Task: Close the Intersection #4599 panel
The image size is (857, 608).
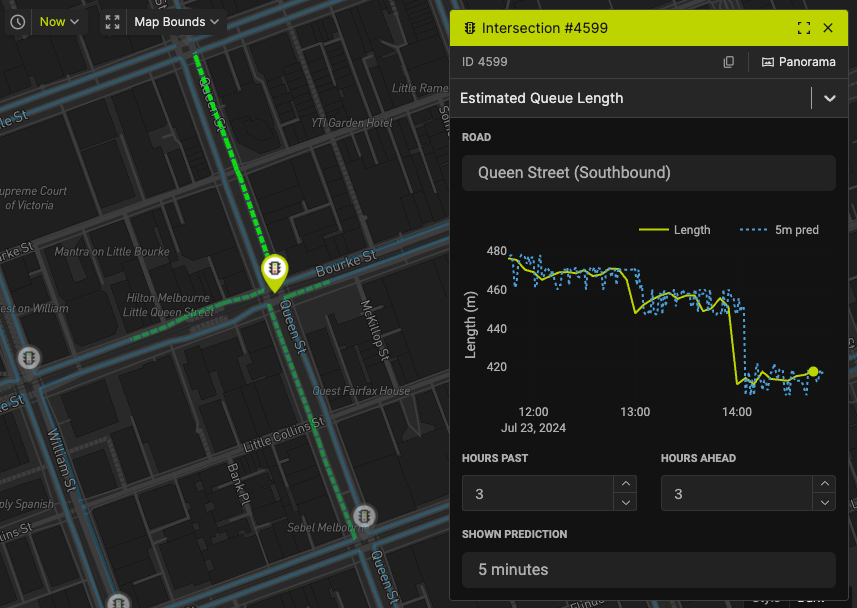Action: [828, 28]
